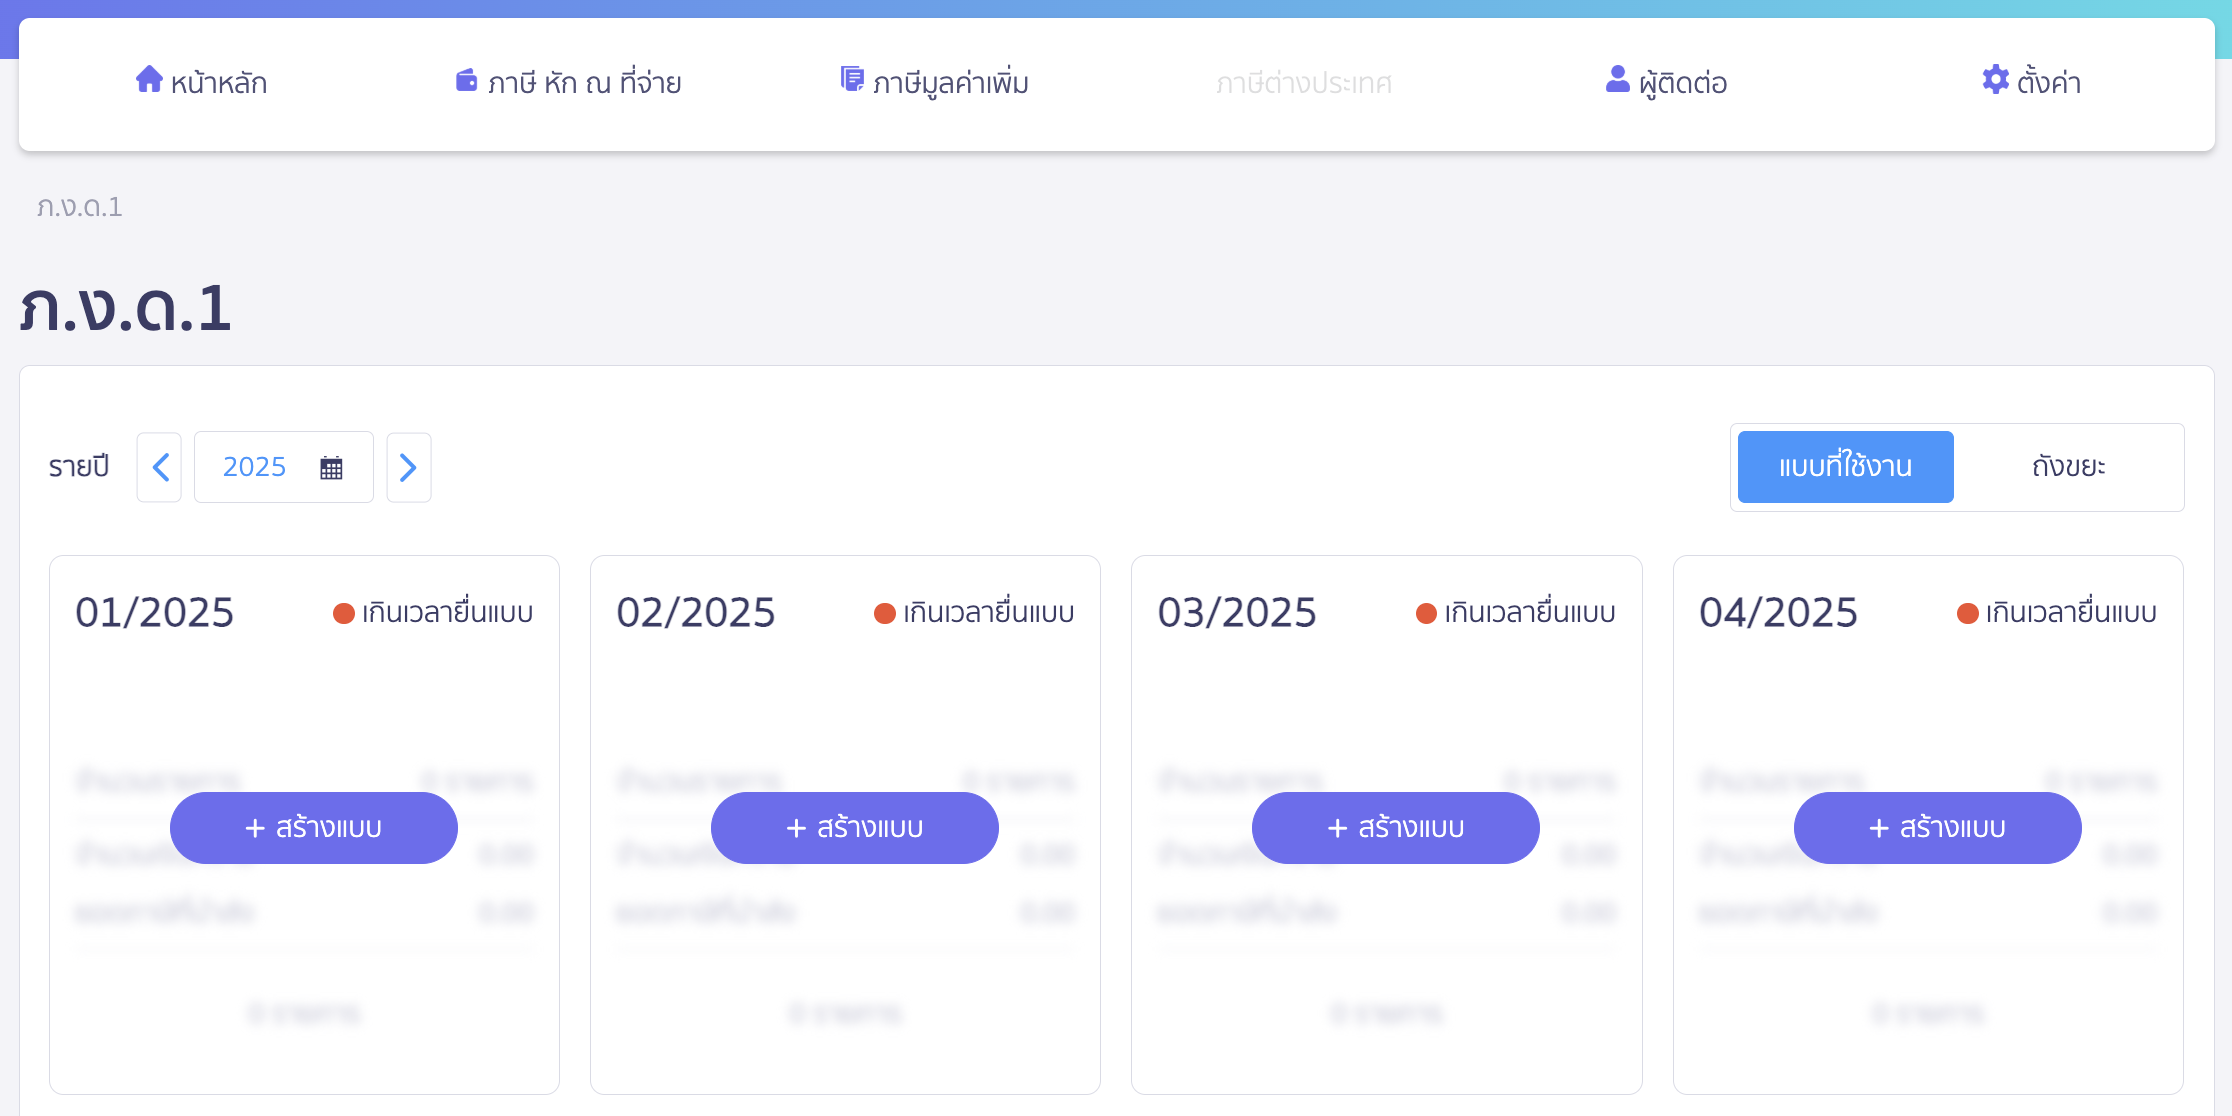Image resolution: width=2232 pixels, height=1116 pixels.
Task: Switch to แบบที่ใช้งาน view
Action: (1845, 467)
